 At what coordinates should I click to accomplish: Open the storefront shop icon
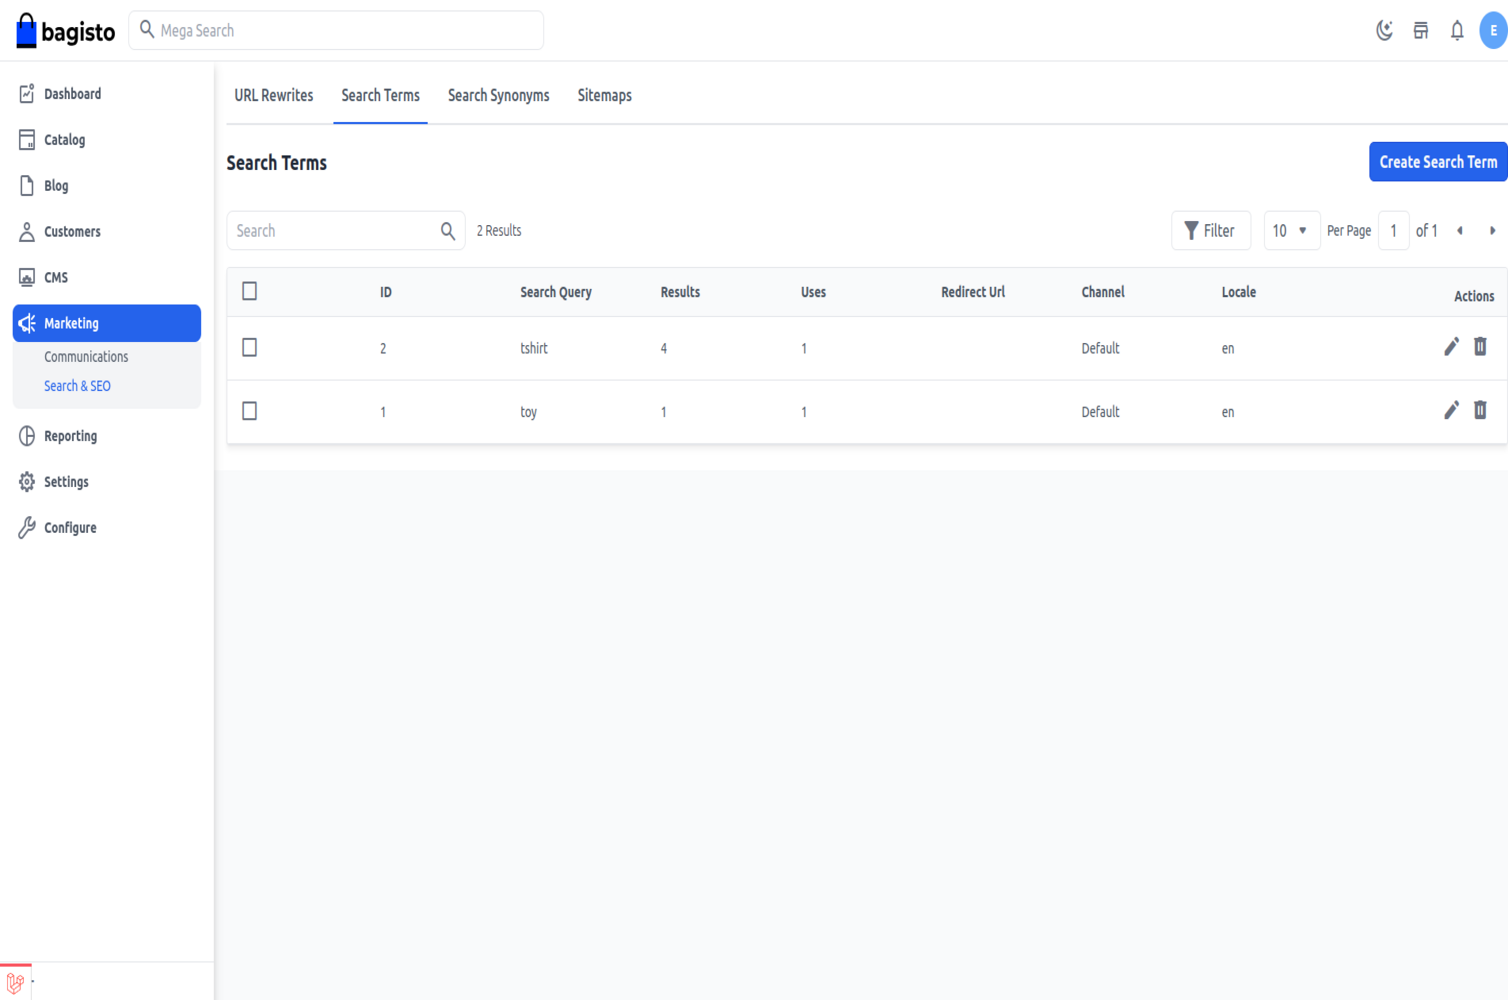(1420, 31)
